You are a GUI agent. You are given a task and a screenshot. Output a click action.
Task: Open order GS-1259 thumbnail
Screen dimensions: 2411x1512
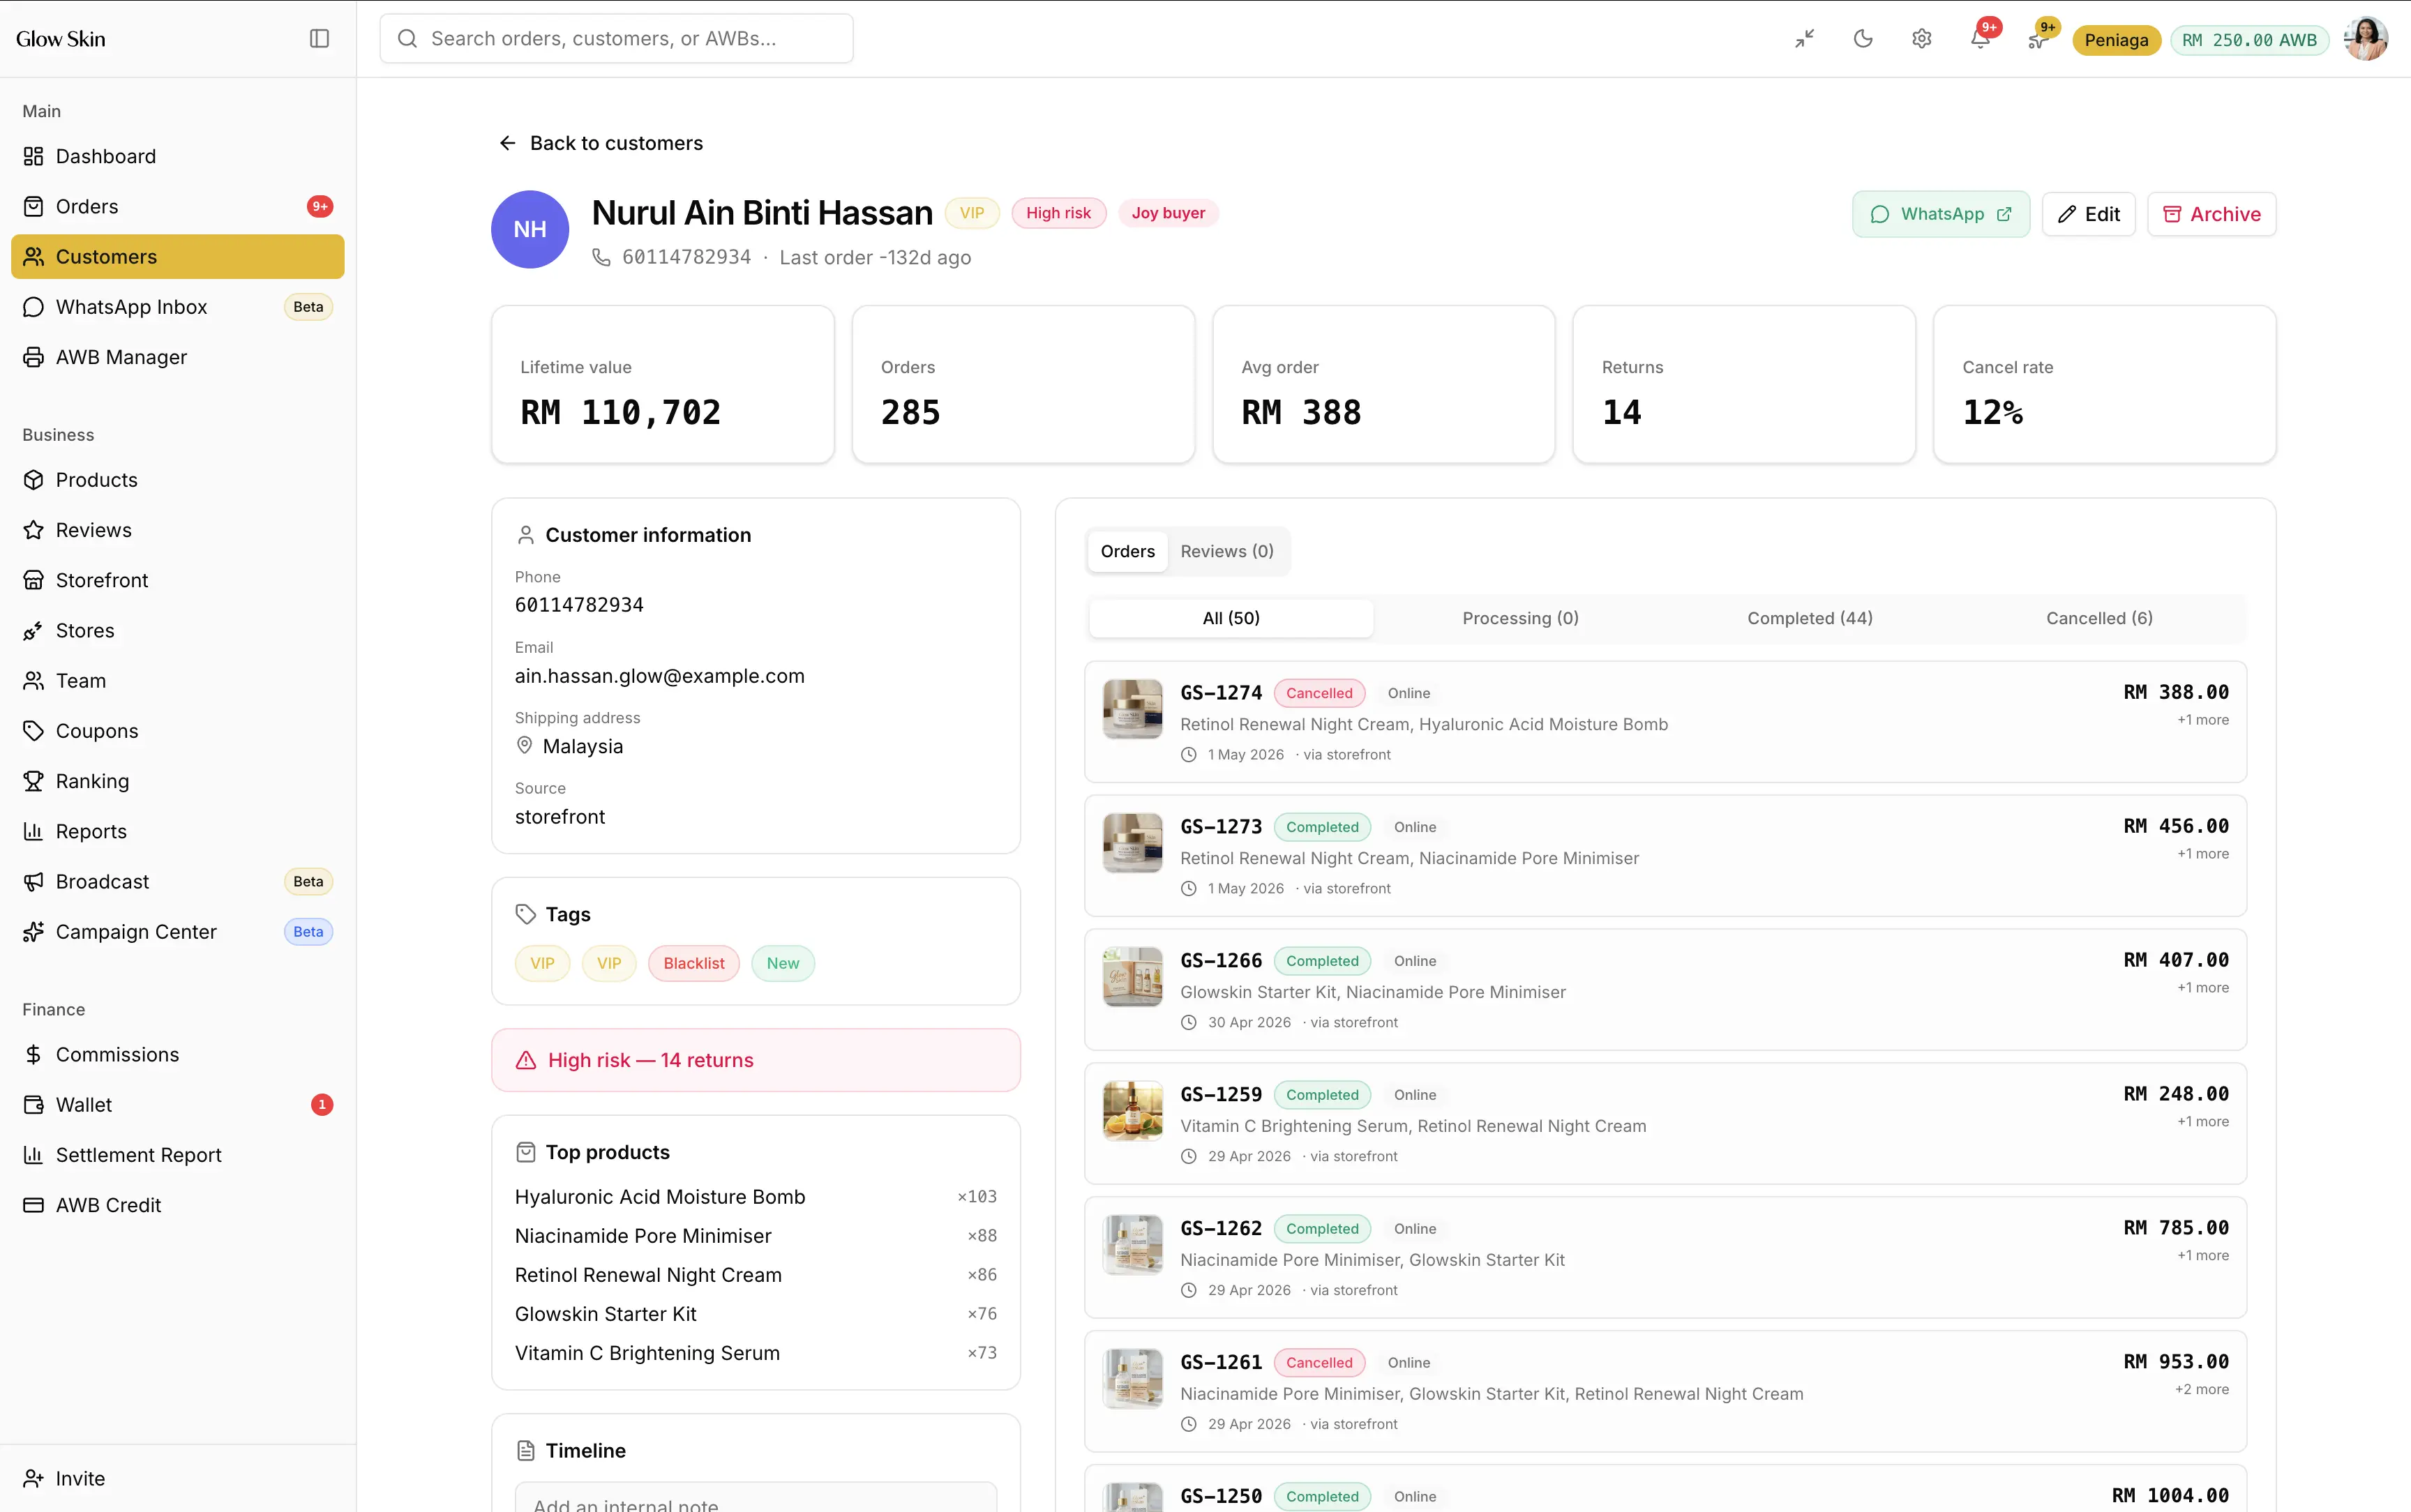[1132, 1111]
